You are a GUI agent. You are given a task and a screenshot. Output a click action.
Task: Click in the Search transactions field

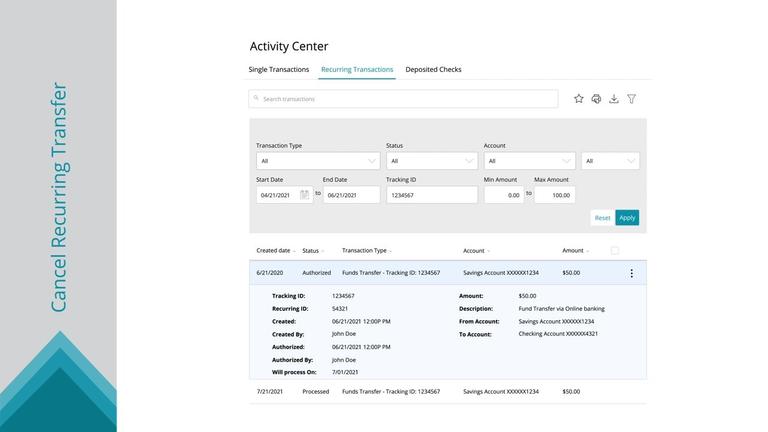coord(403,99)
